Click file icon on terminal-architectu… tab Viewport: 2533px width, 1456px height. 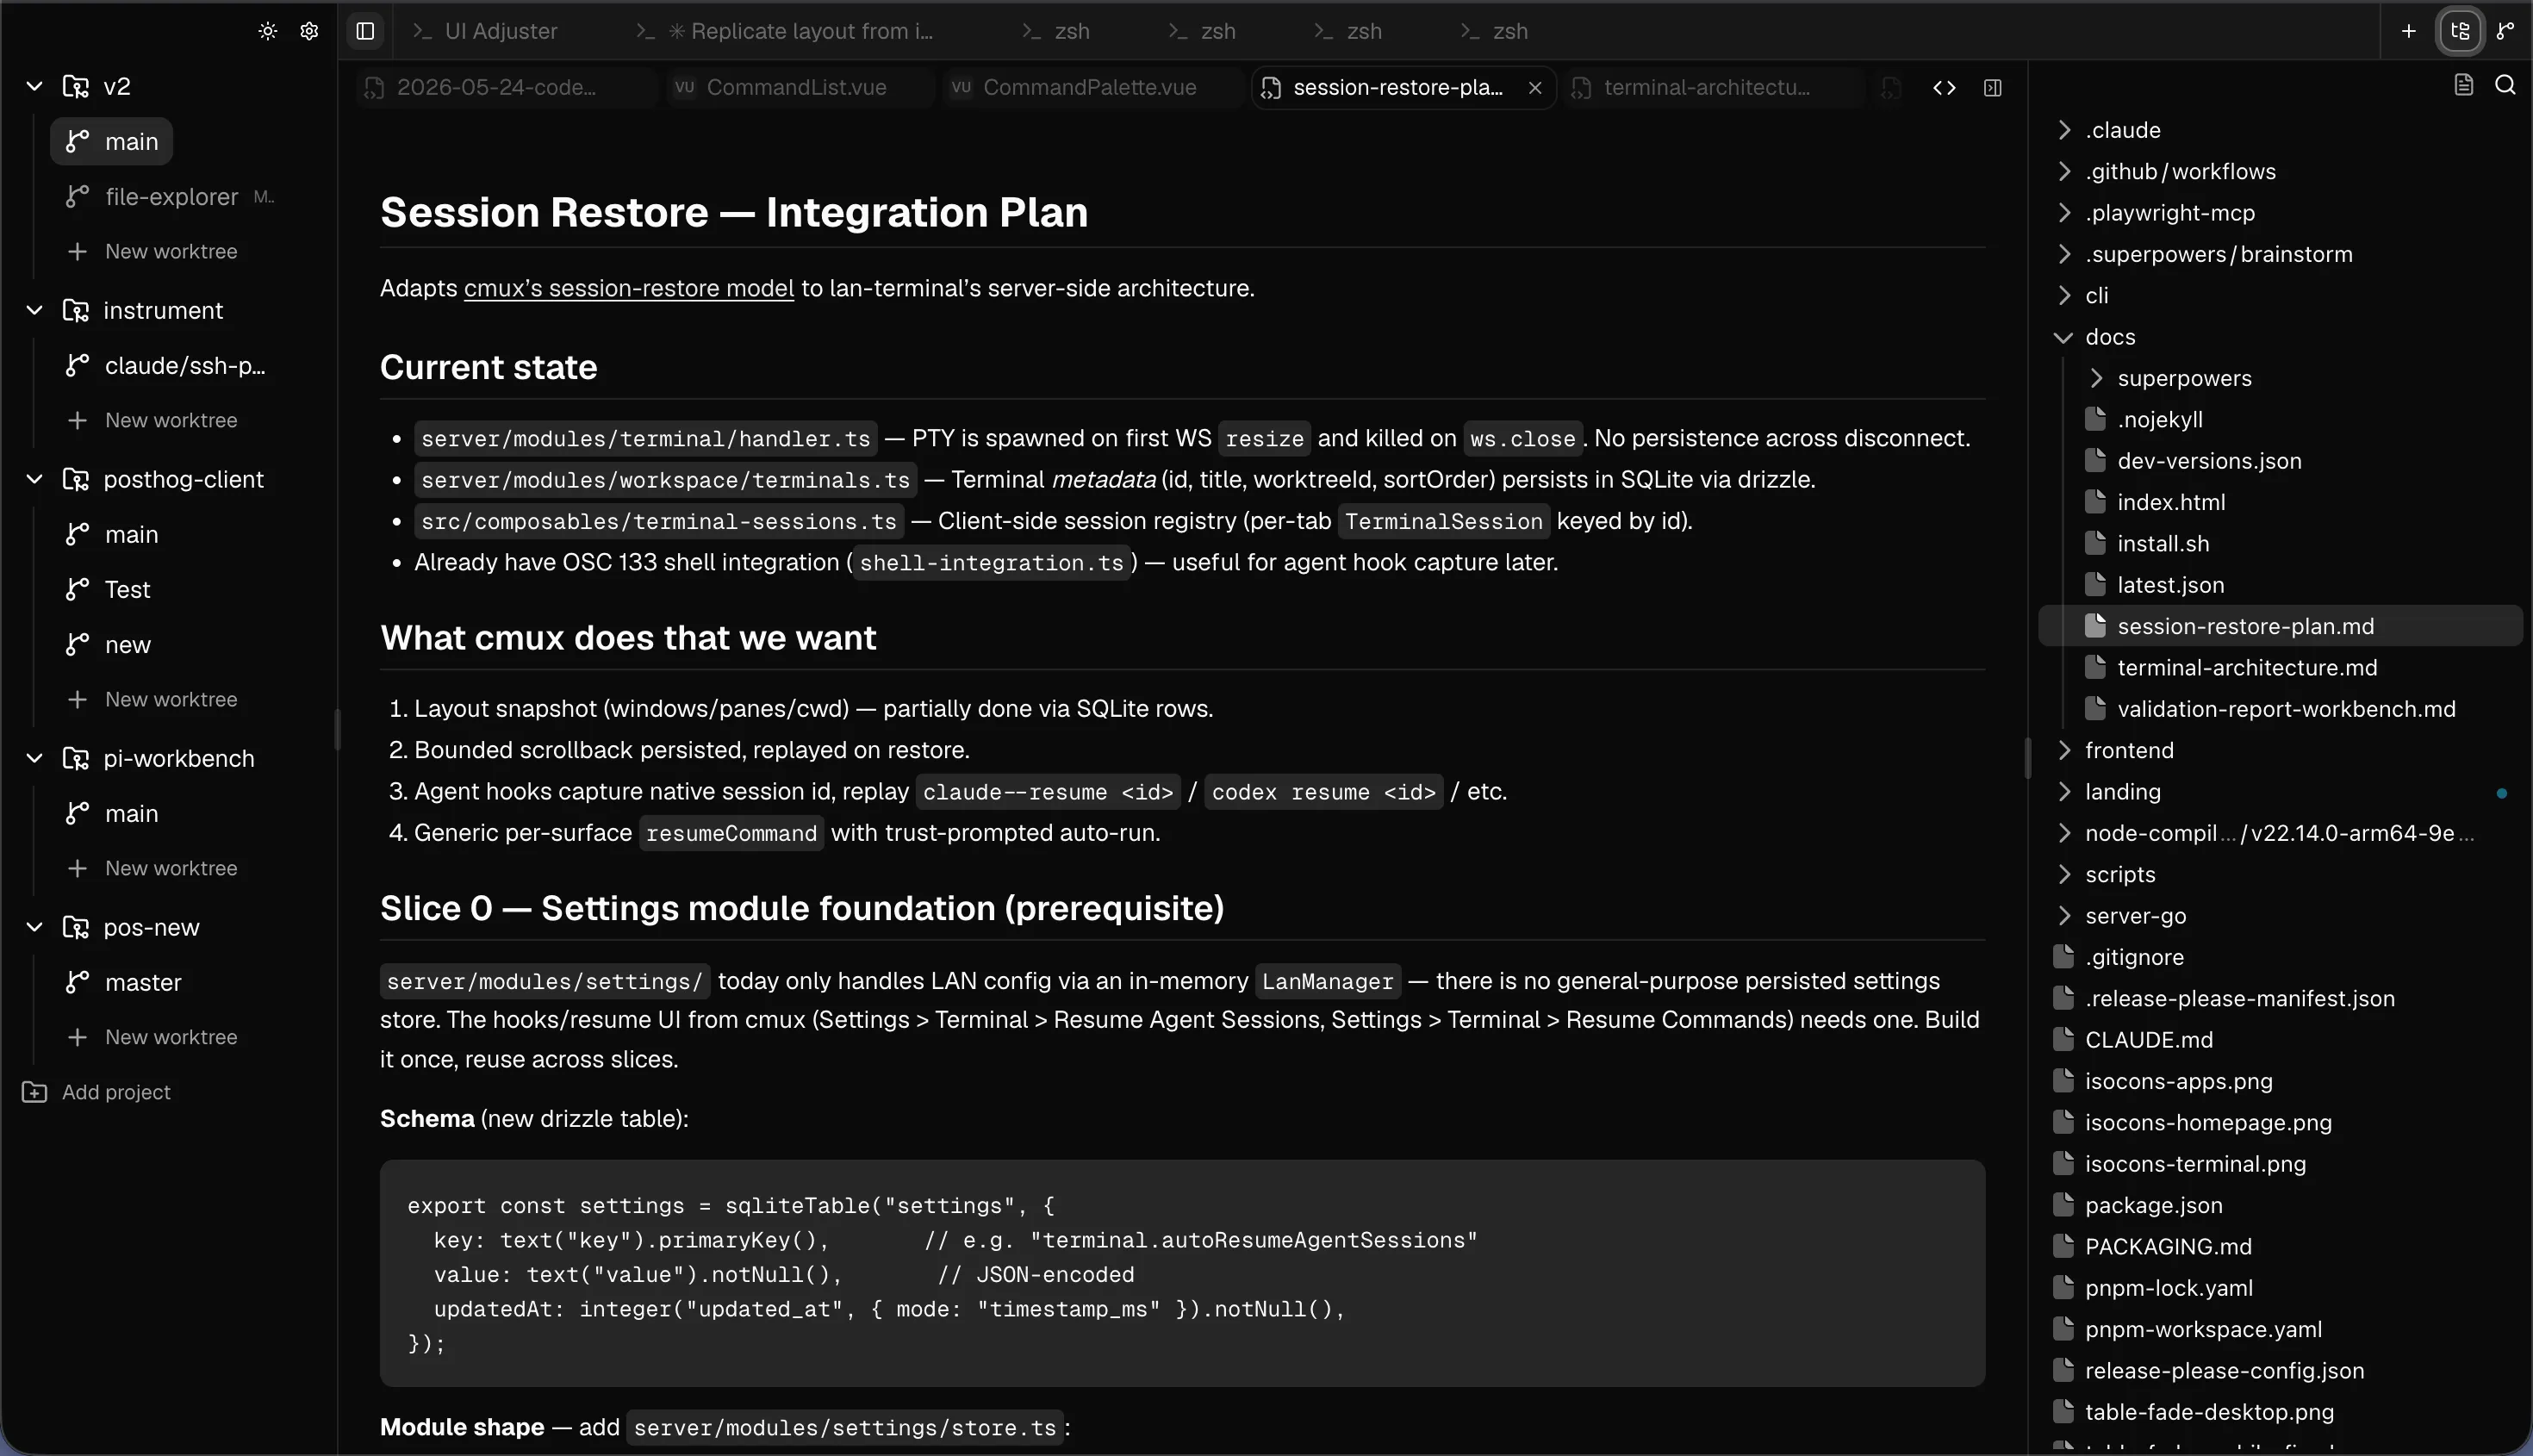(x=1581, y=88)
